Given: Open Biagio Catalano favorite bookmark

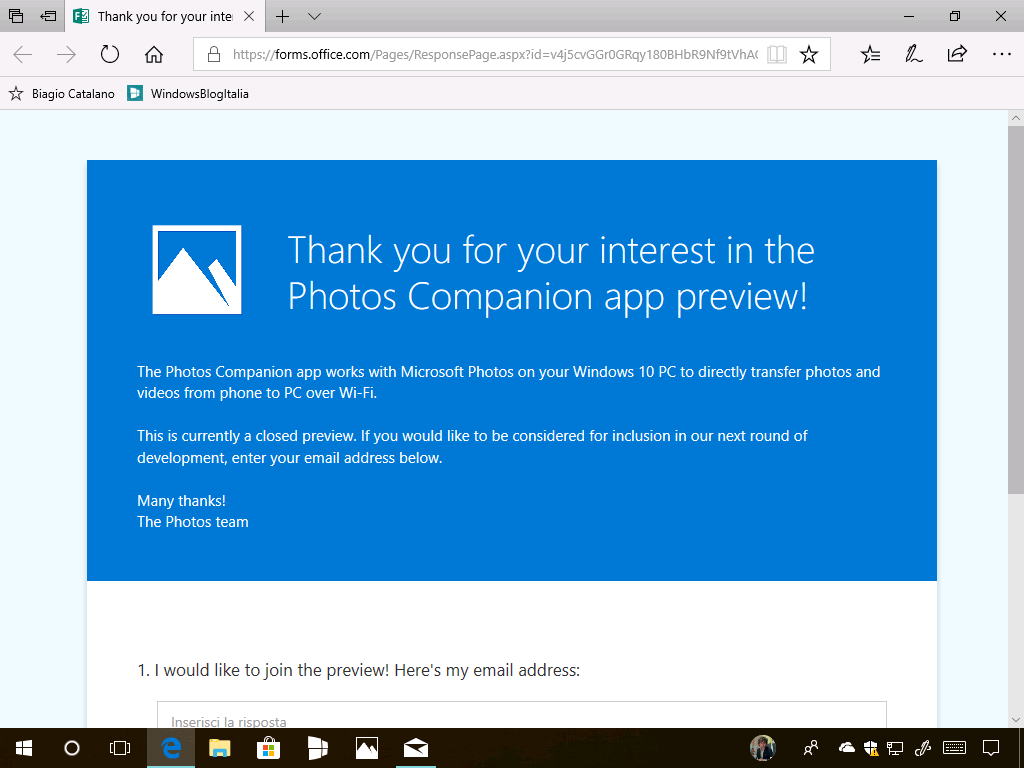Looking at the screenshot, I should [61, 93].
